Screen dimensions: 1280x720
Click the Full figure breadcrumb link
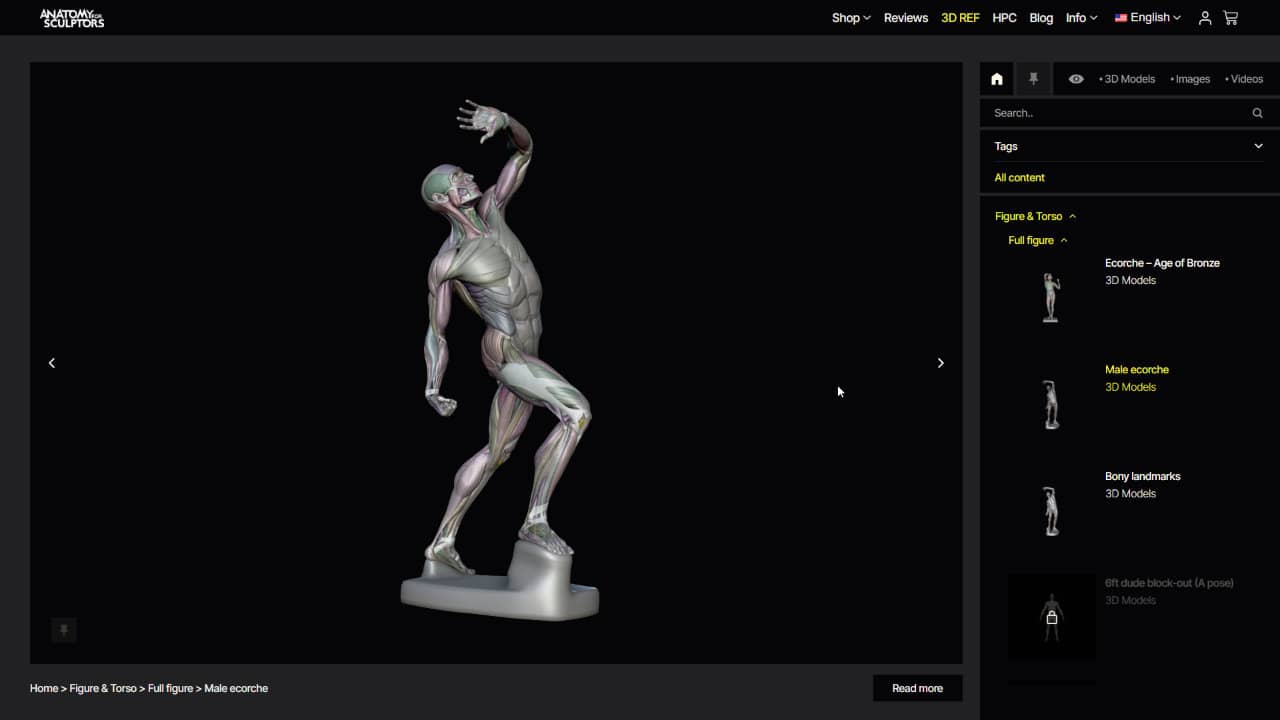tap(170, 688)
